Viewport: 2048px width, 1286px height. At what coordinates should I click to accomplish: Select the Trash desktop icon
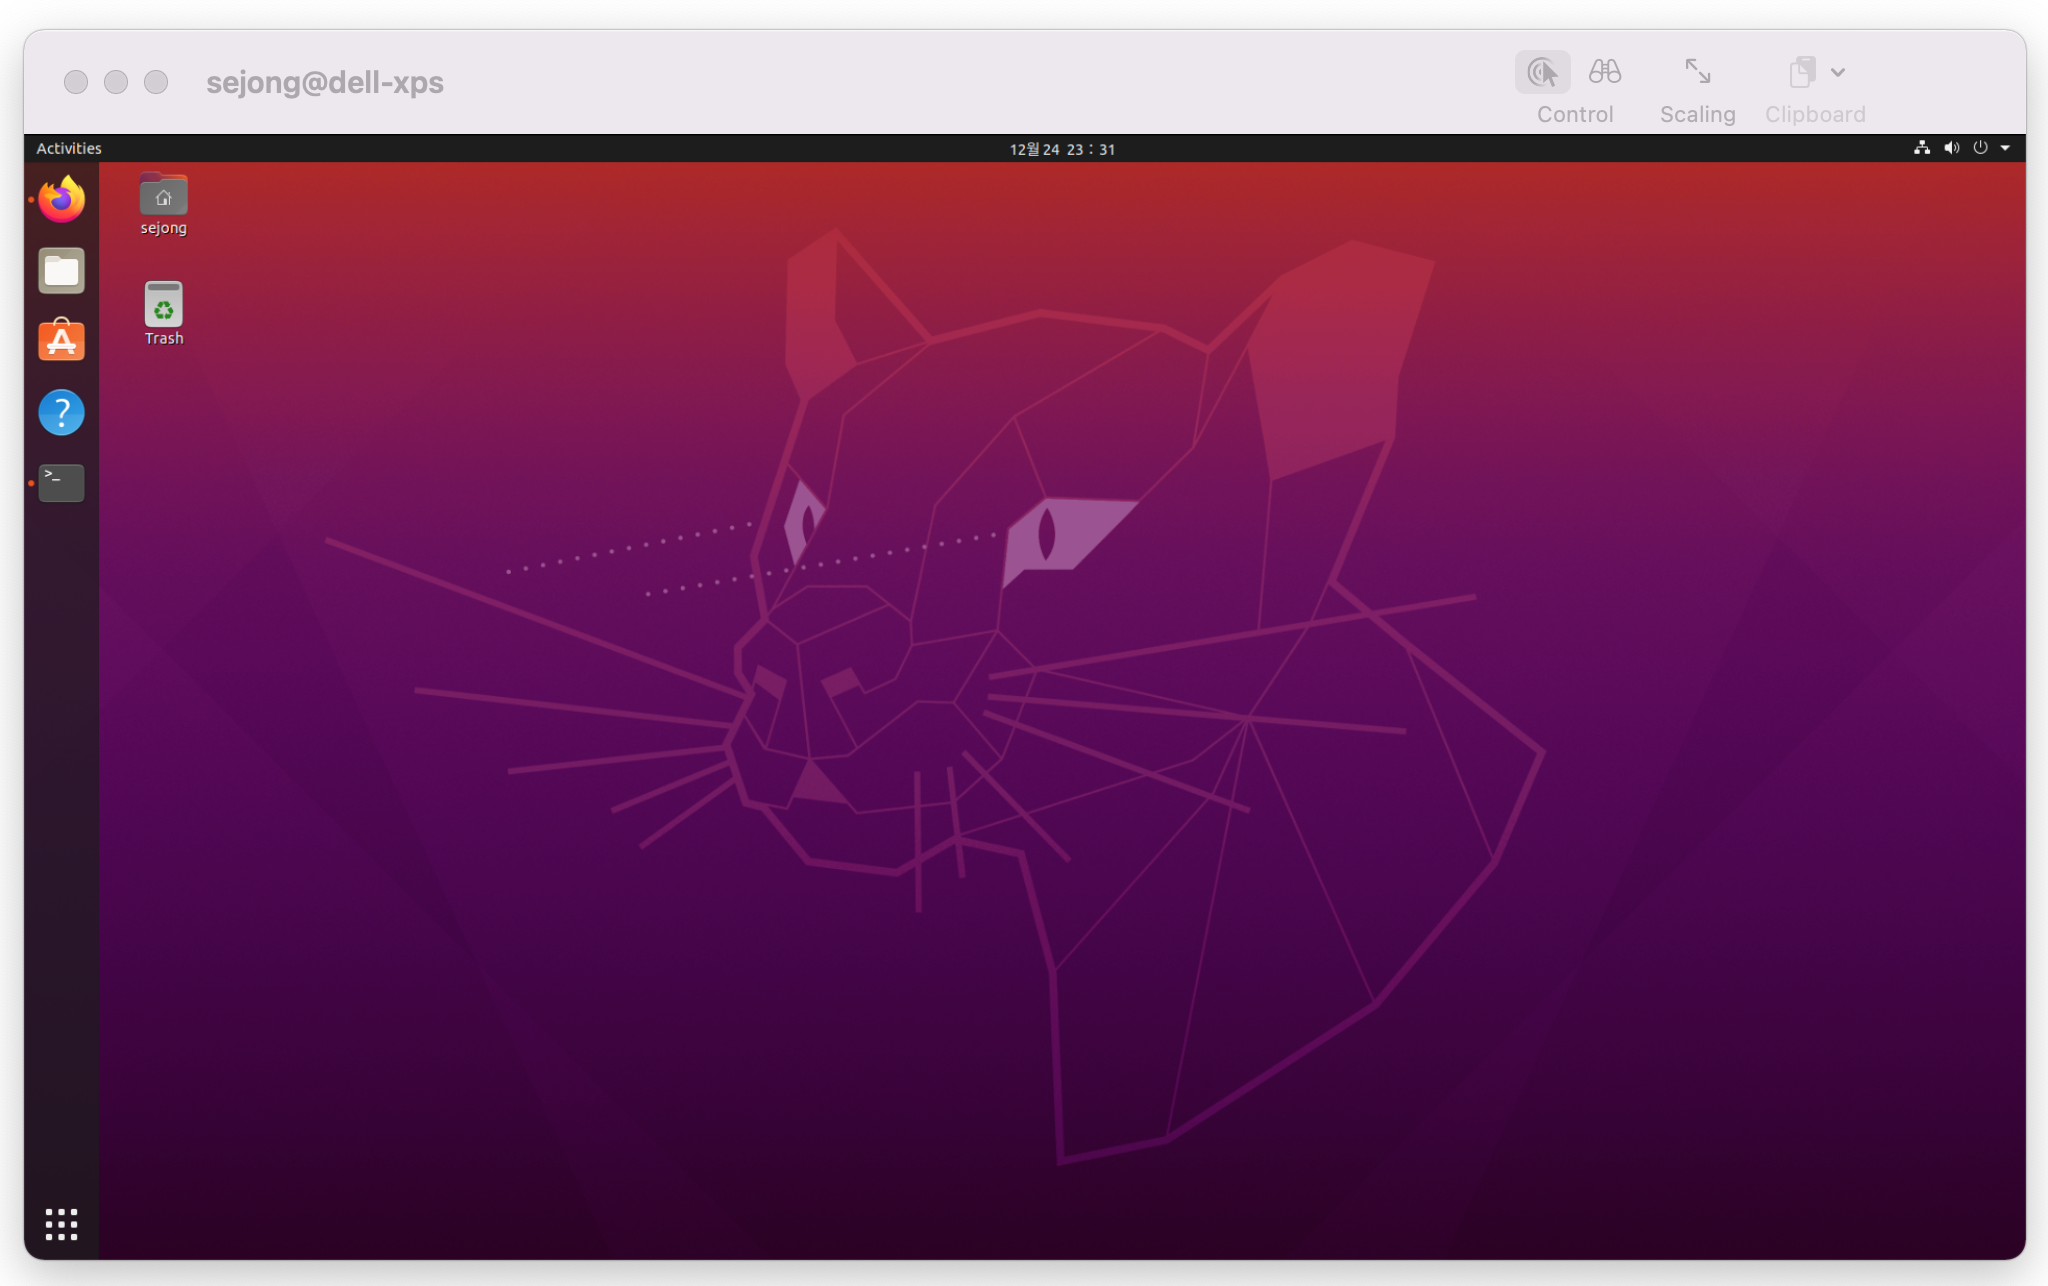[163, 314]
